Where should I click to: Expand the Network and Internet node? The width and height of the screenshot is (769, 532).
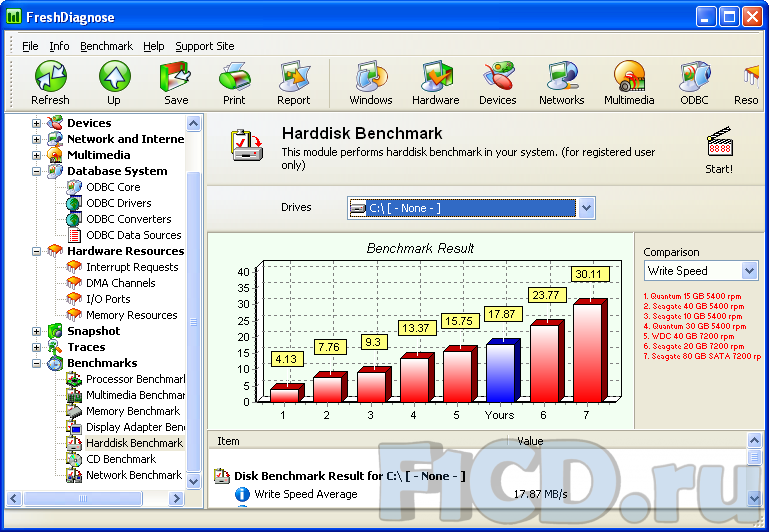click(x=36, y=139)
